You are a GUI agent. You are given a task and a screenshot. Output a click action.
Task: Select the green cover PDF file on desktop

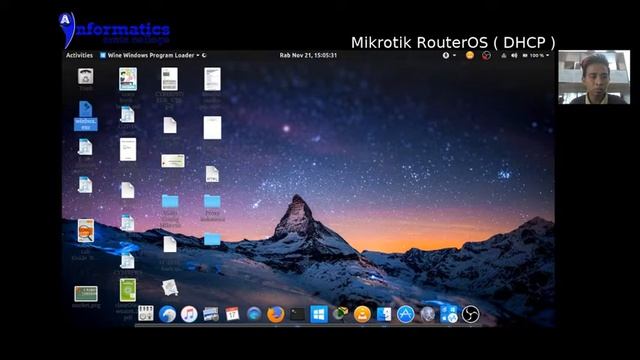pyautogui.click(x=128, y=290)
